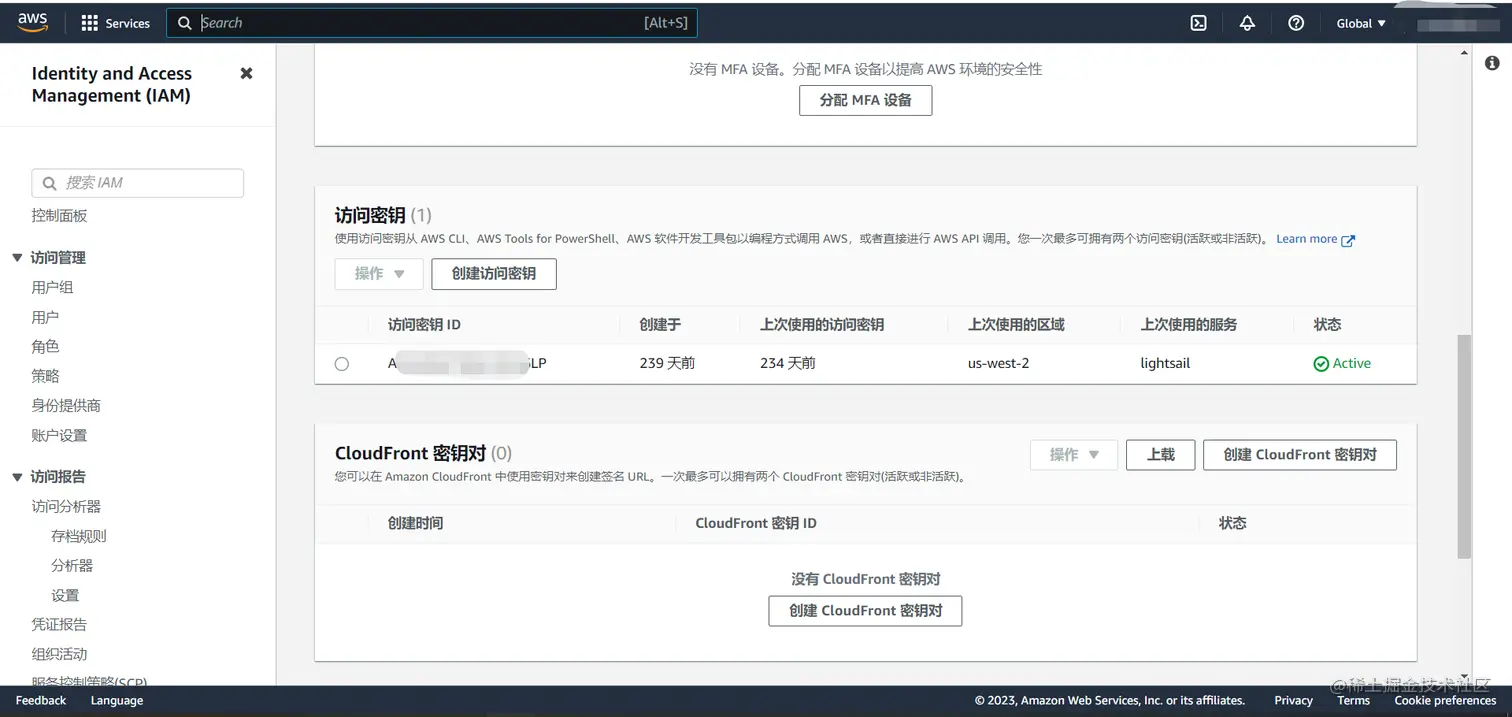Click the 234 天前 last used cell
The image size is (1512, 717).
[788, 364]
